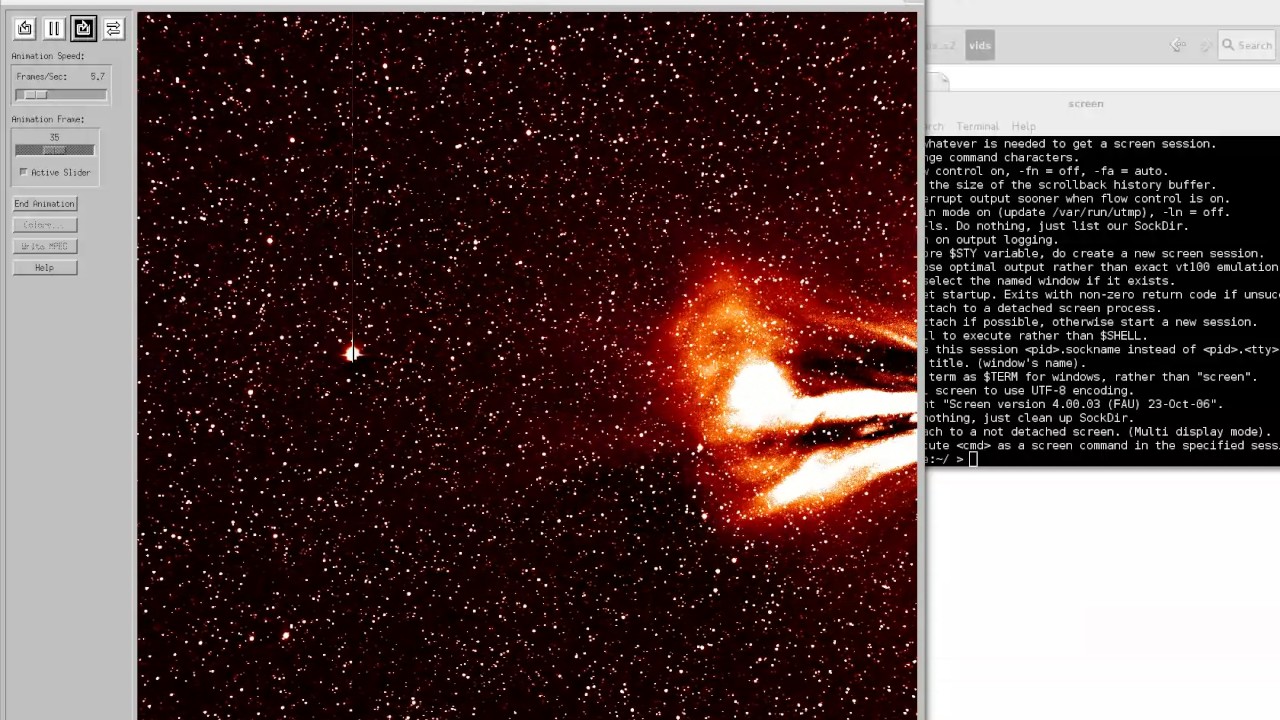Click the 'screen' terminal window title
This screenshot has width=1280, height=720.
1085,103
